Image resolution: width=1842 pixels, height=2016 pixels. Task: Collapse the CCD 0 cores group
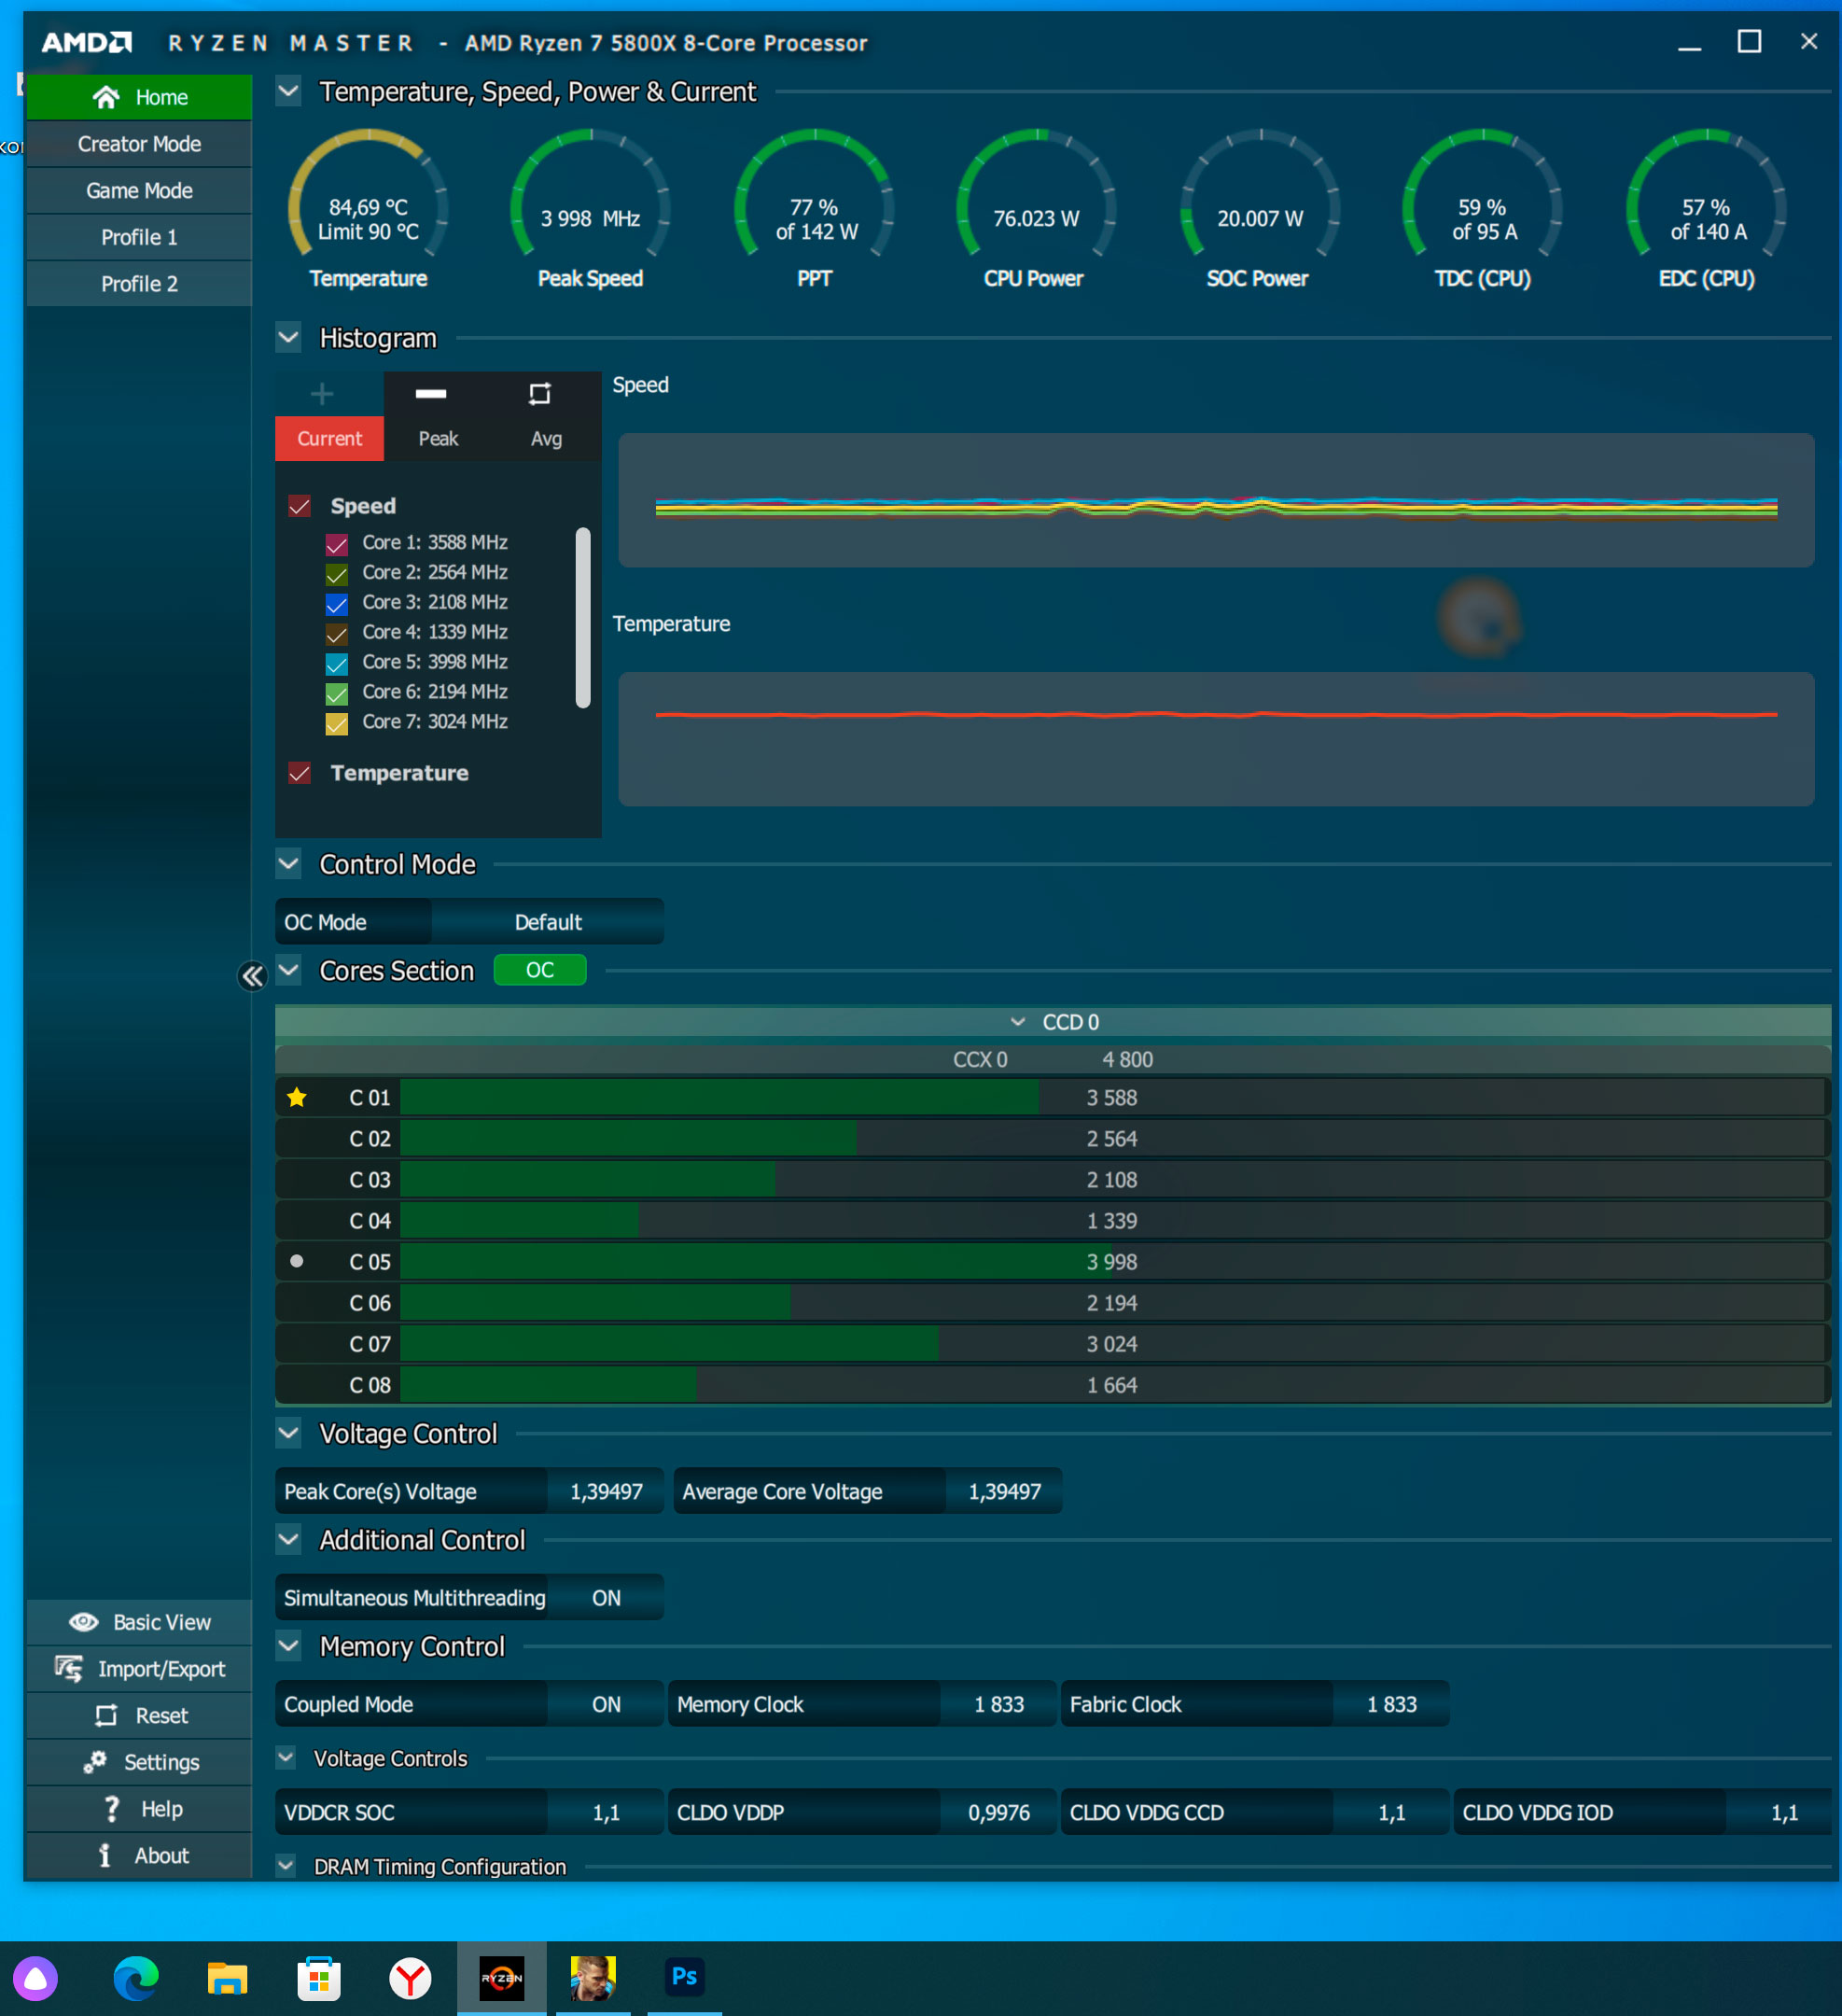point(1018,1022)
